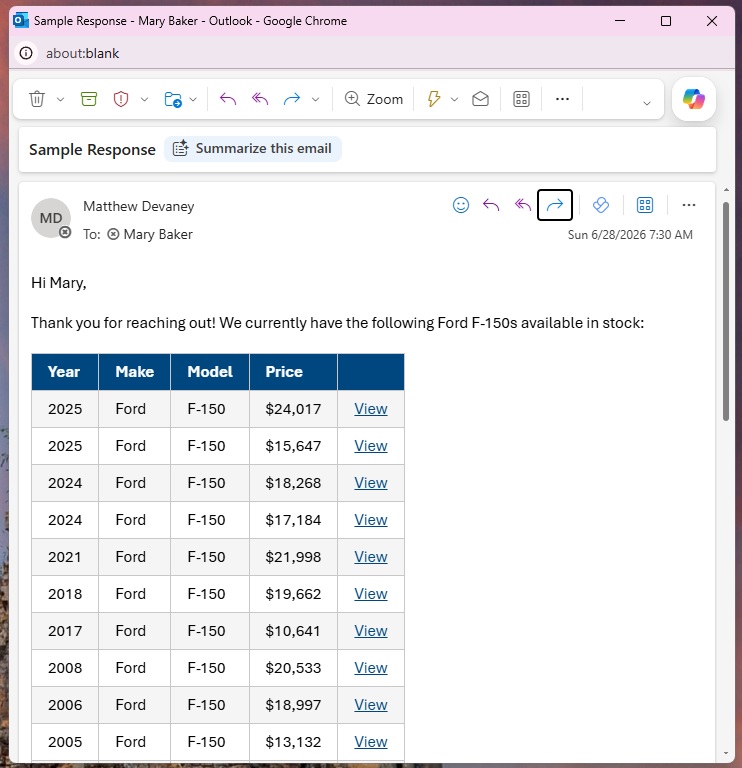Open View link for $18,268 truck
This screenshot has width=742, height=768.
(371, 482)
